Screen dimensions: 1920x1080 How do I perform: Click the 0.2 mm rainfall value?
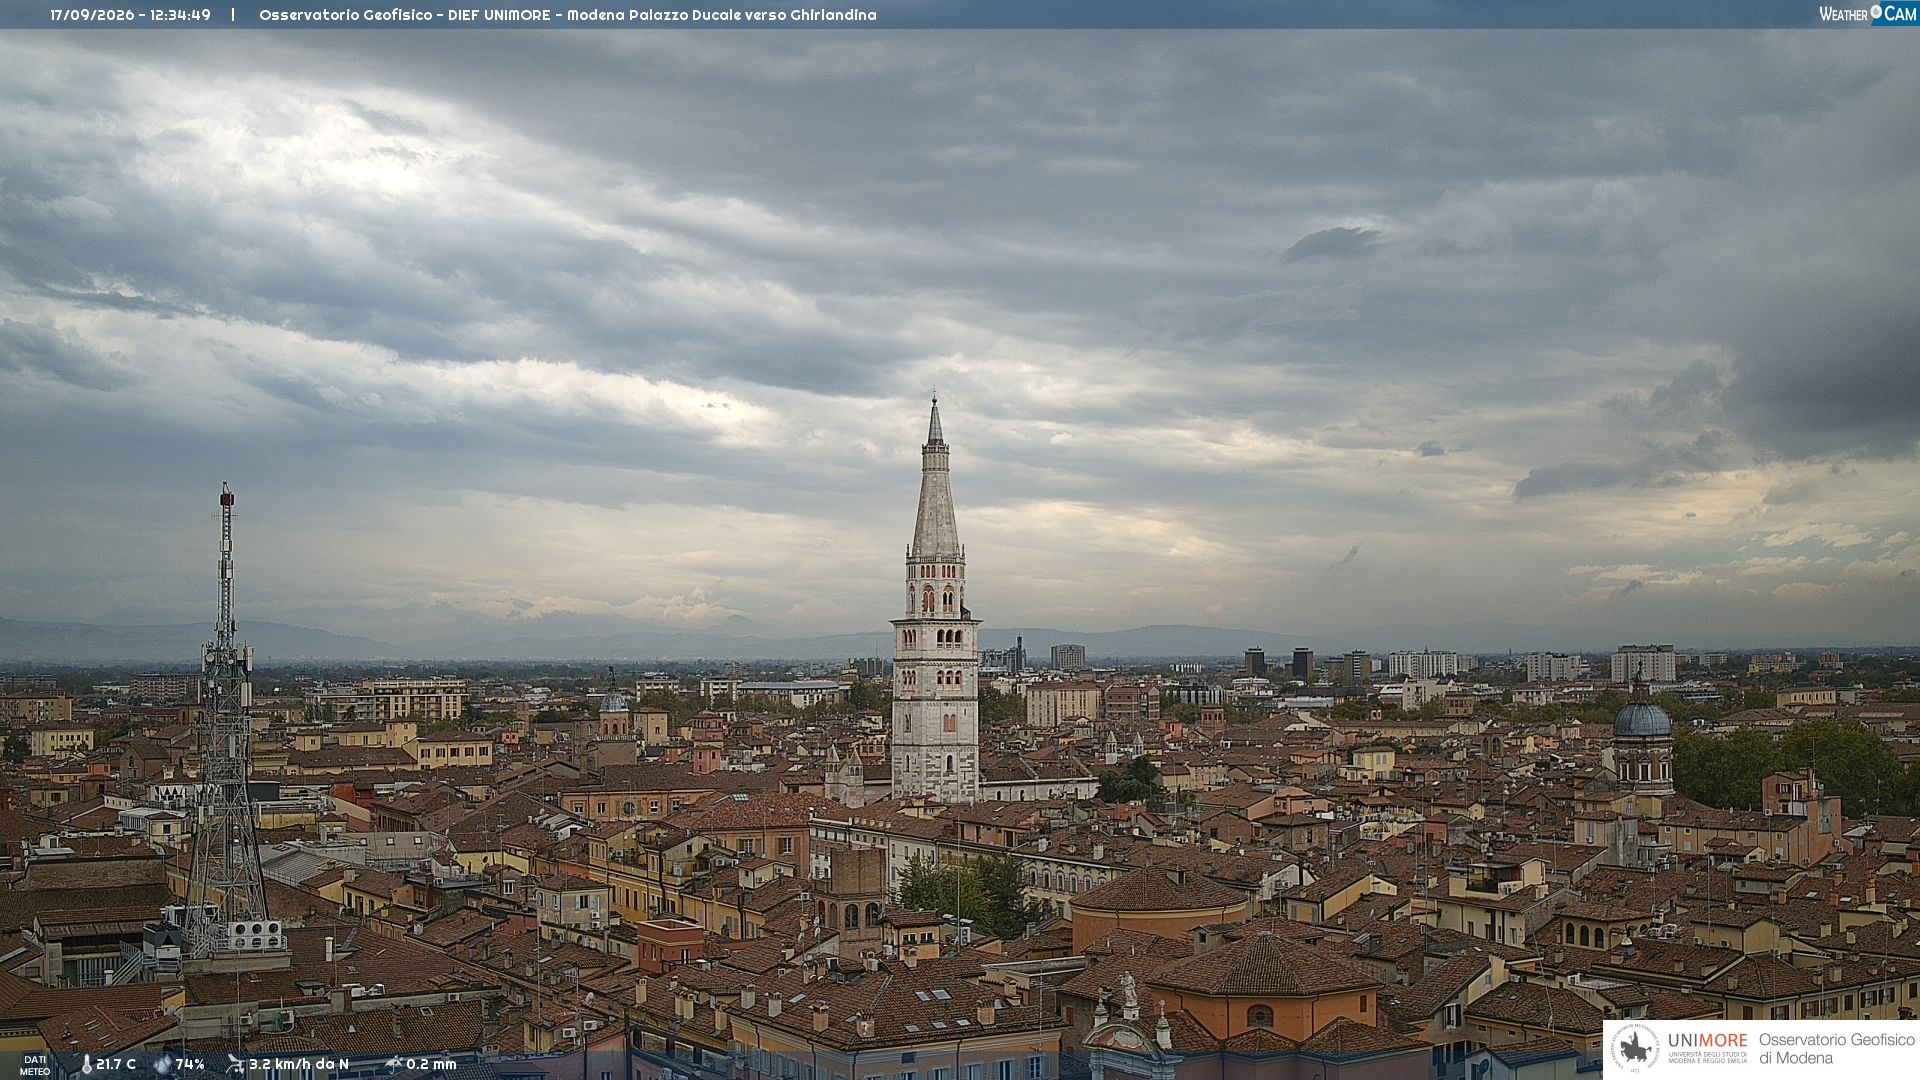(431, 1064)
